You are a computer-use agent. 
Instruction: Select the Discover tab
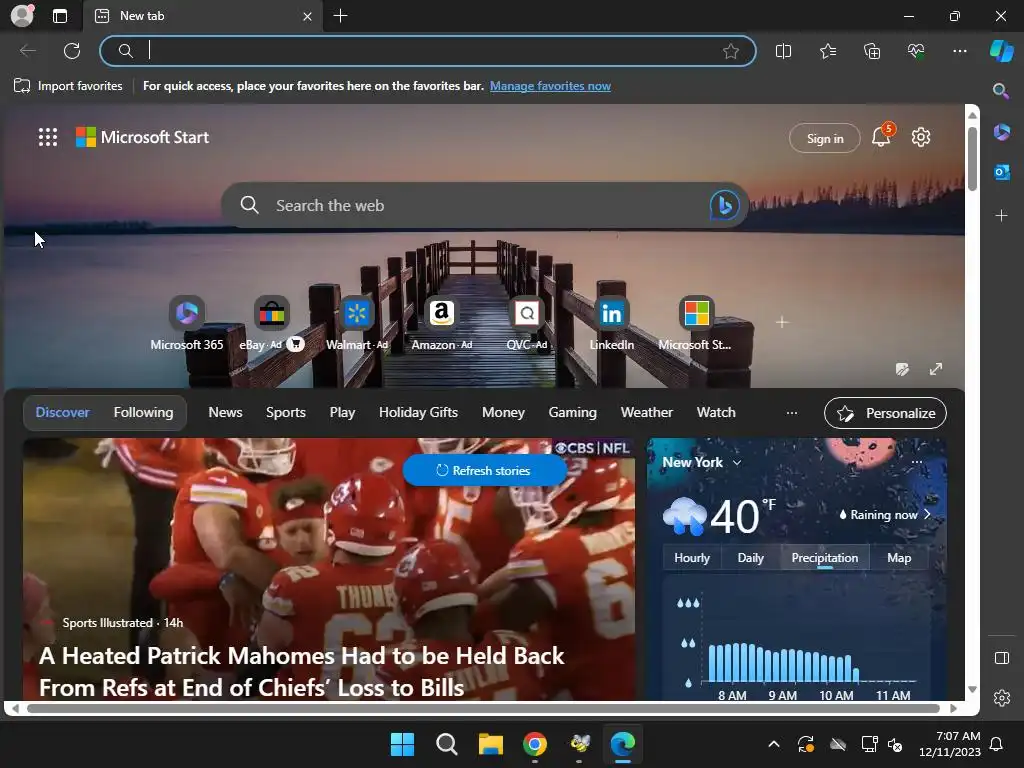click(x=62, y=412)
